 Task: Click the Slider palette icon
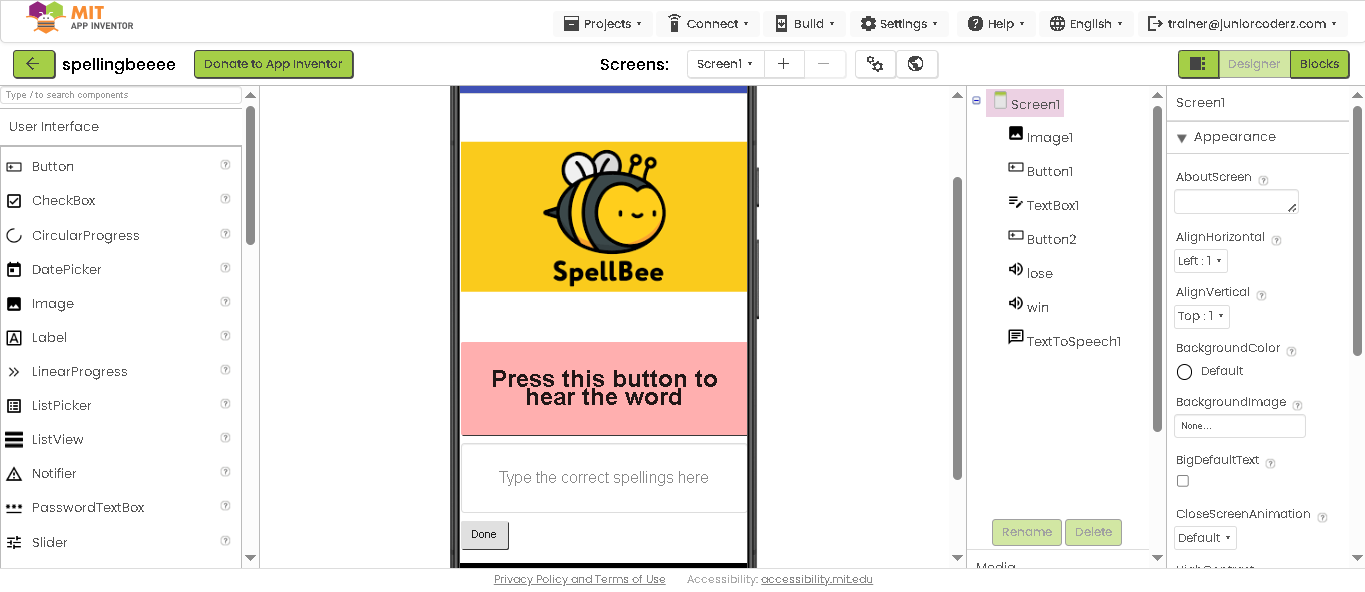pos(14,543)
